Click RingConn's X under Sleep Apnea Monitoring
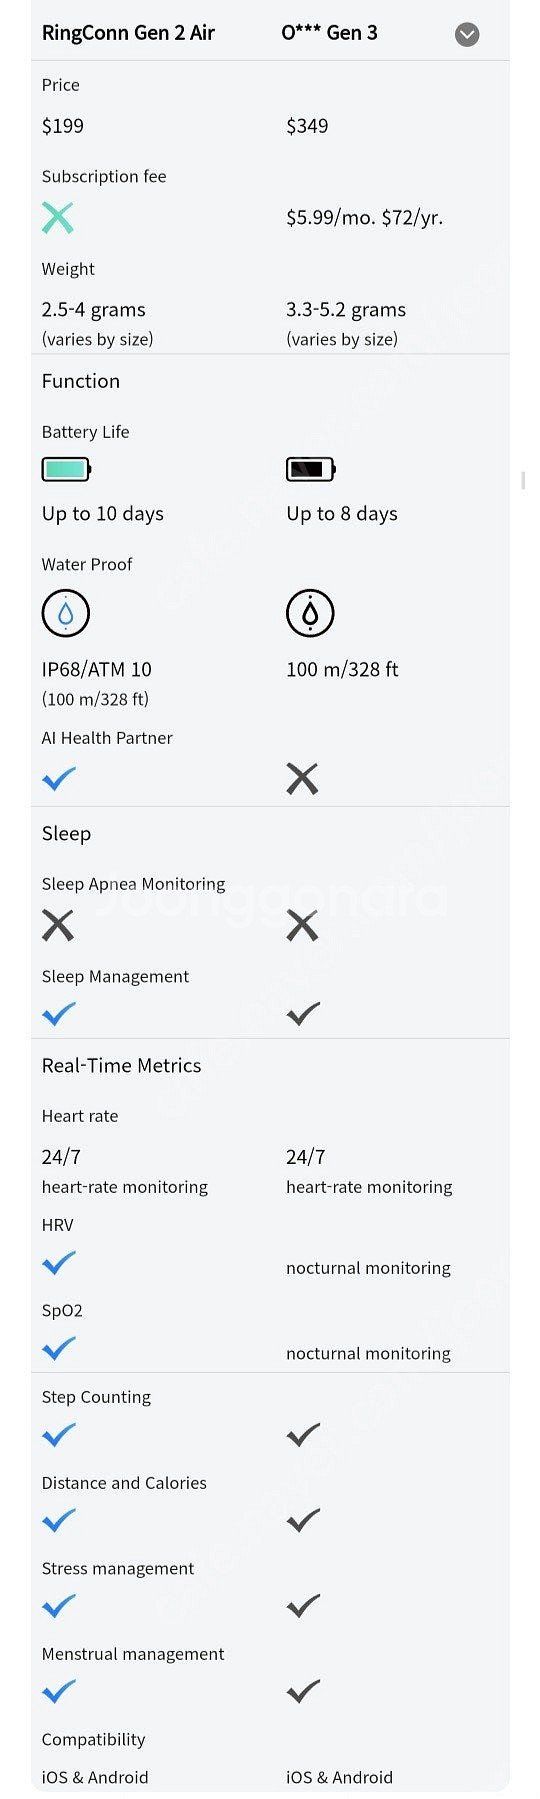The height and width of the screenshot is (1799, 540). pos(58,926)
